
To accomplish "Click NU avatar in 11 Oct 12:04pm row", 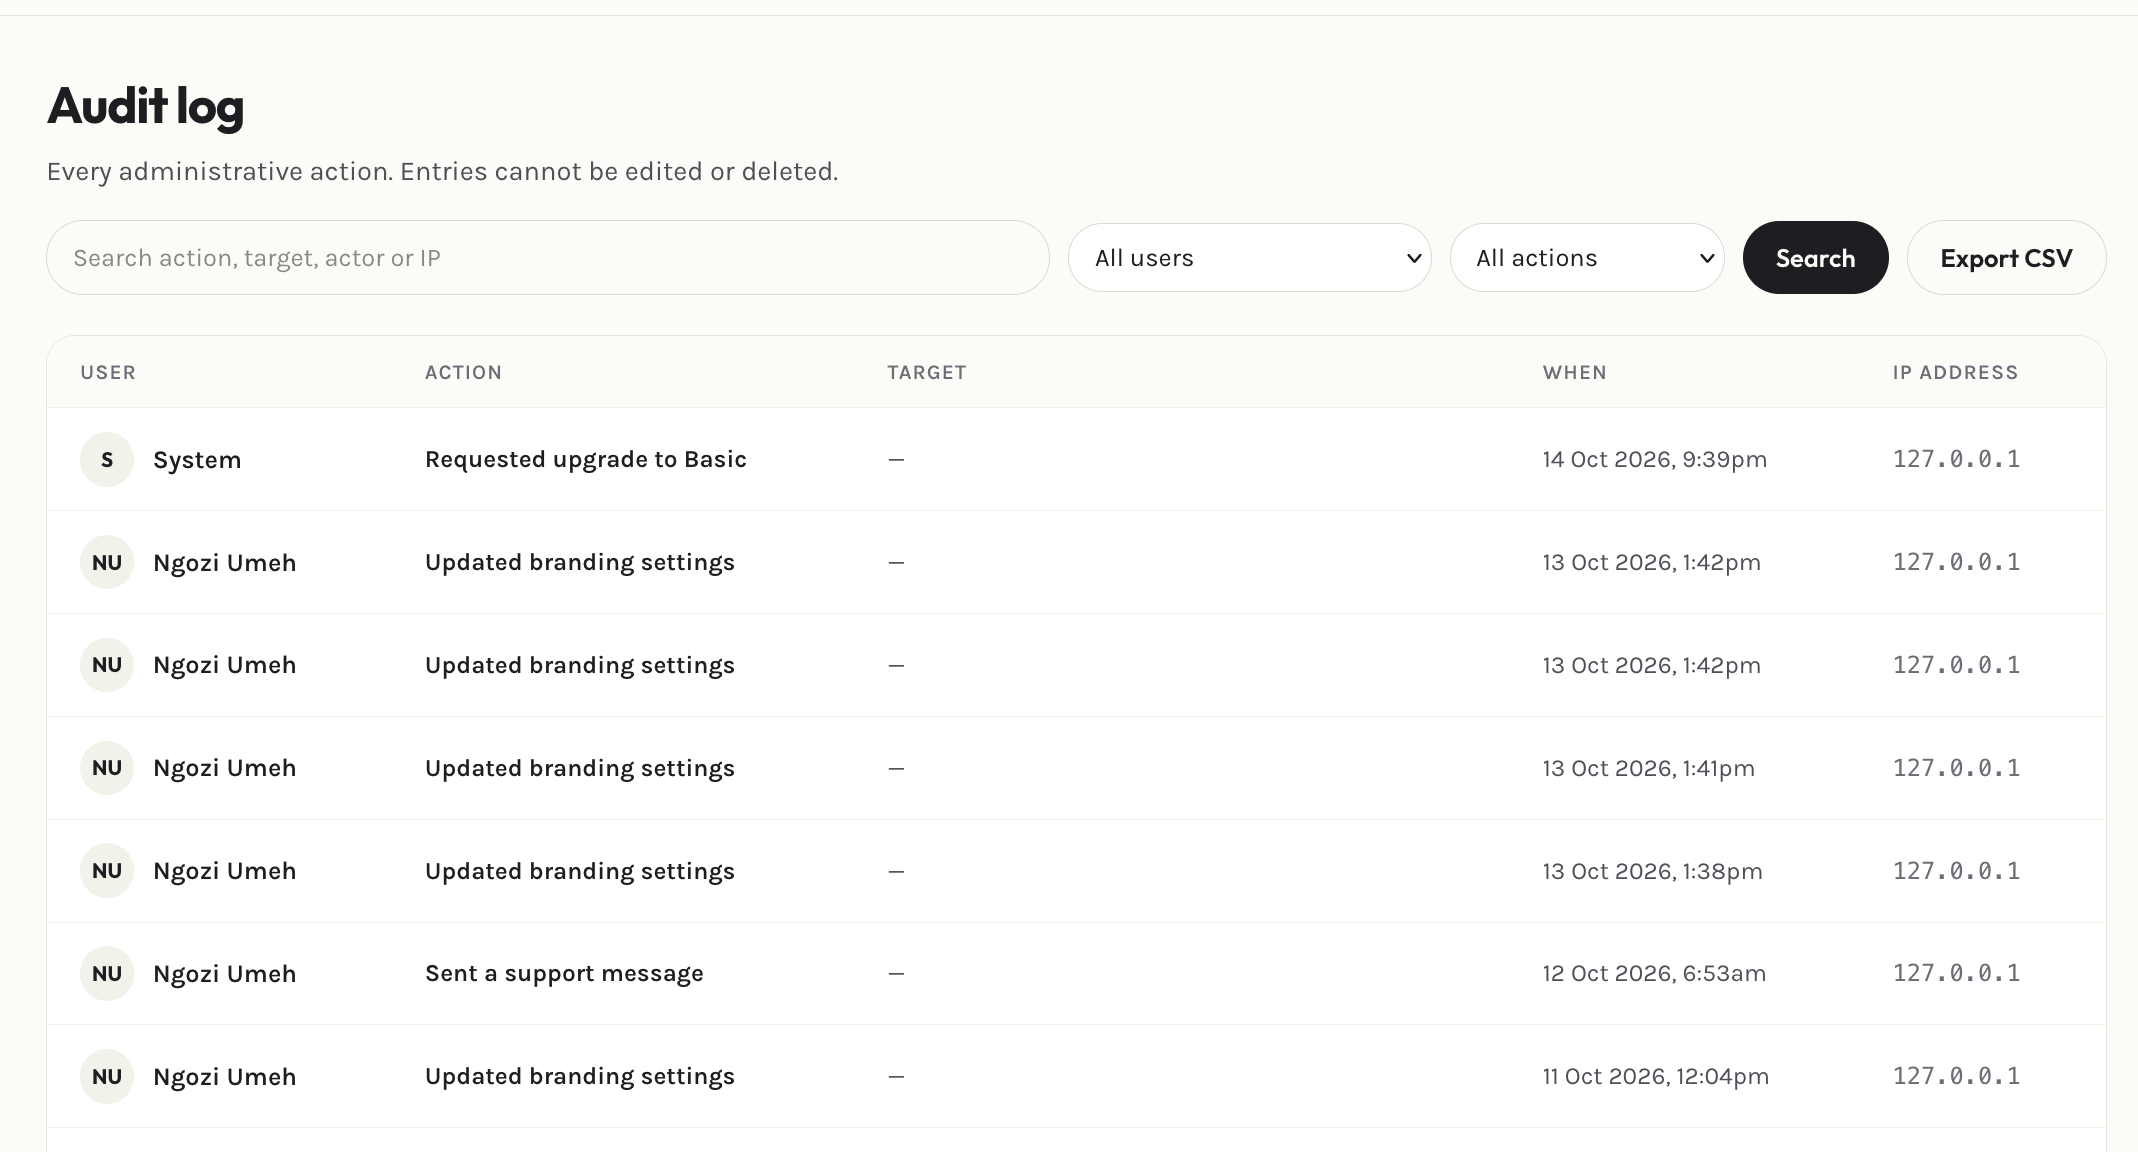I will pos(107,1077).
